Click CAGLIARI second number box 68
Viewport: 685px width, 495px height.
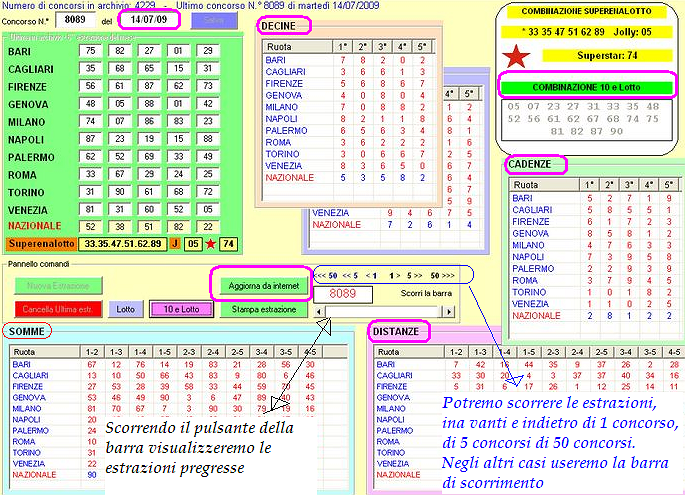(120, 68)
